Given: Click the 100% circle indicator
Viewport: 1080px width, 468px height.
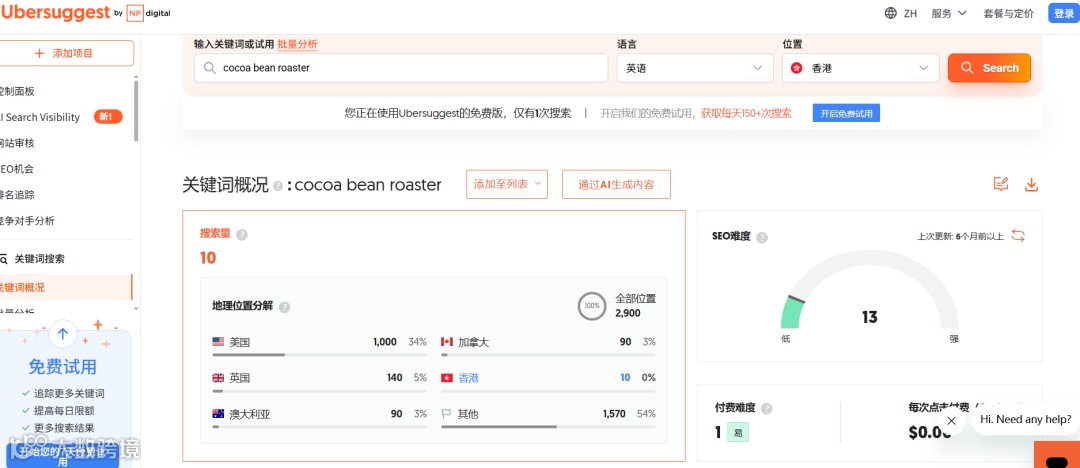Looking at the screenshot, I should pyautogui.click(x=592, y=305).
